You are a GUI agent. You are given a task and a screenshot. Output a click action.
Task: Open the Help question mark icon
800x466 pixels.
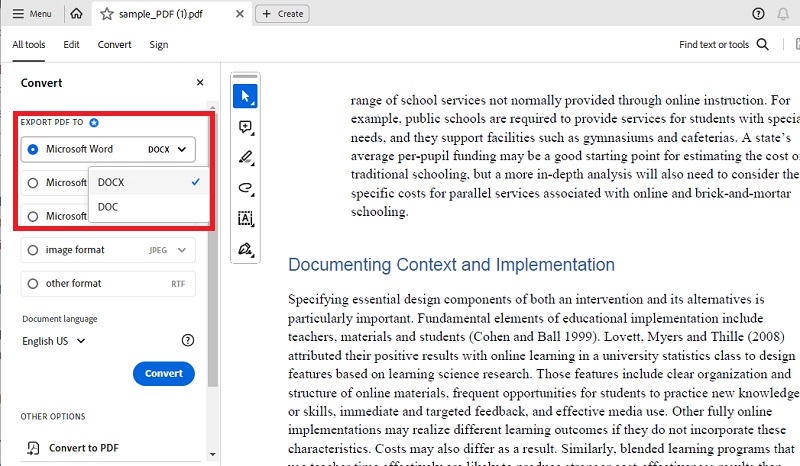coord(758,14)
